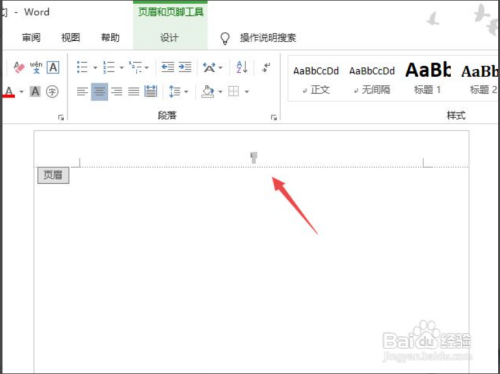Apply font color with the red-underlined A
The height and width of the screenshot is (374, 500).
click(x=9, y=91)
